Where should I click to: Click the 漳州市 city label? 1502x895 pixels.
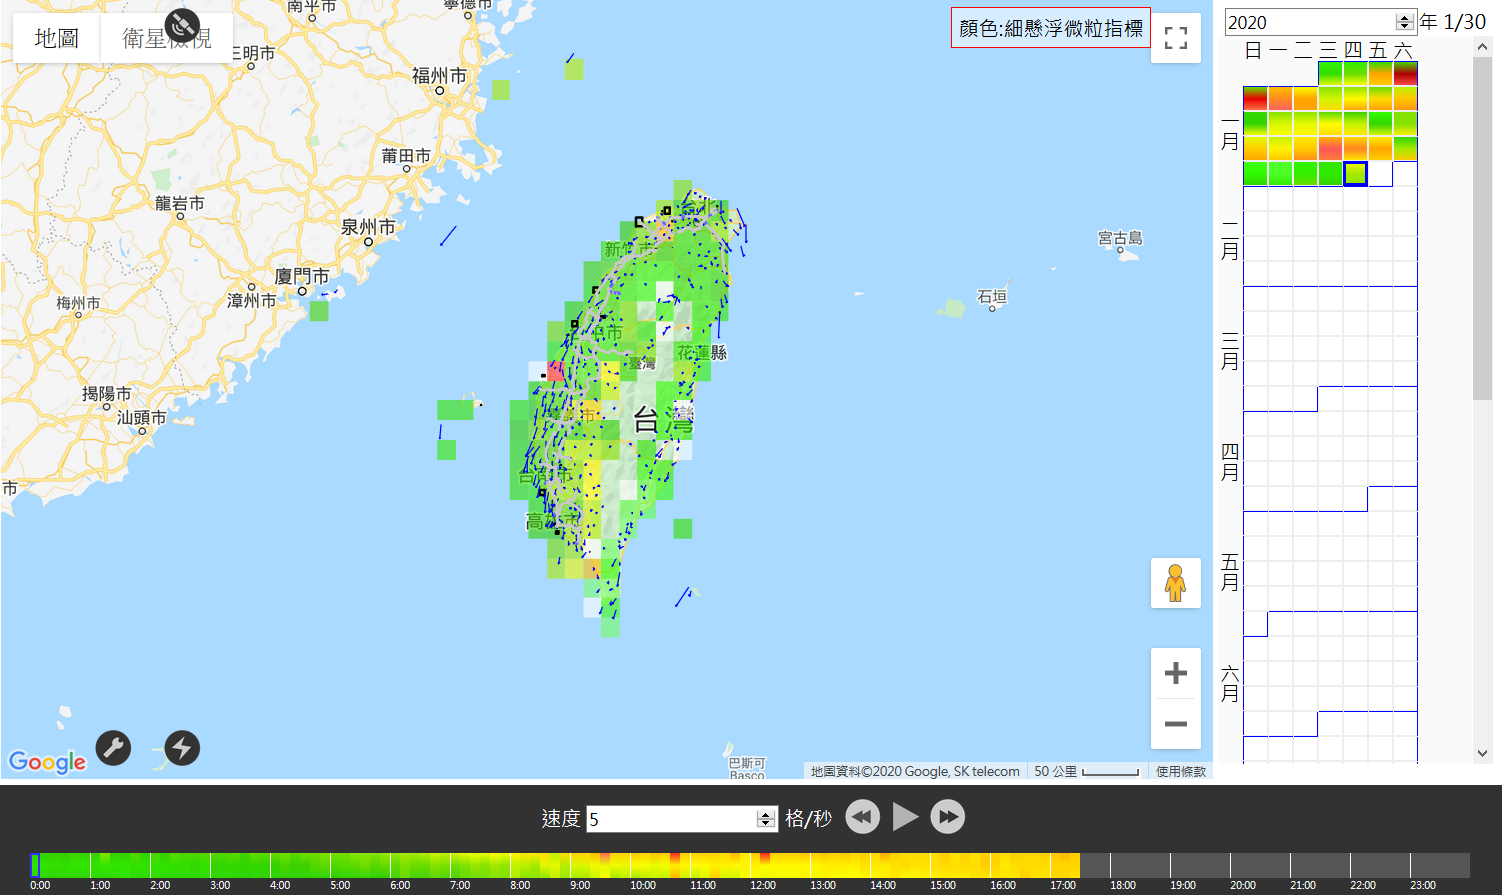tap(252, 300)
